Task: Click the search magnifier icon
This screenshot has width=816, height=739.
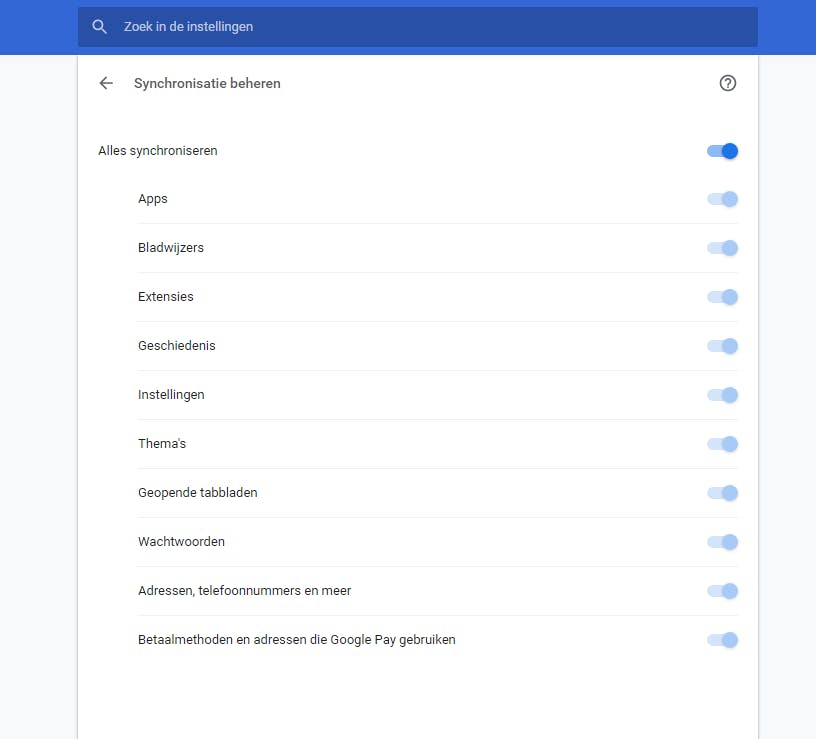Action: point(99,27)
